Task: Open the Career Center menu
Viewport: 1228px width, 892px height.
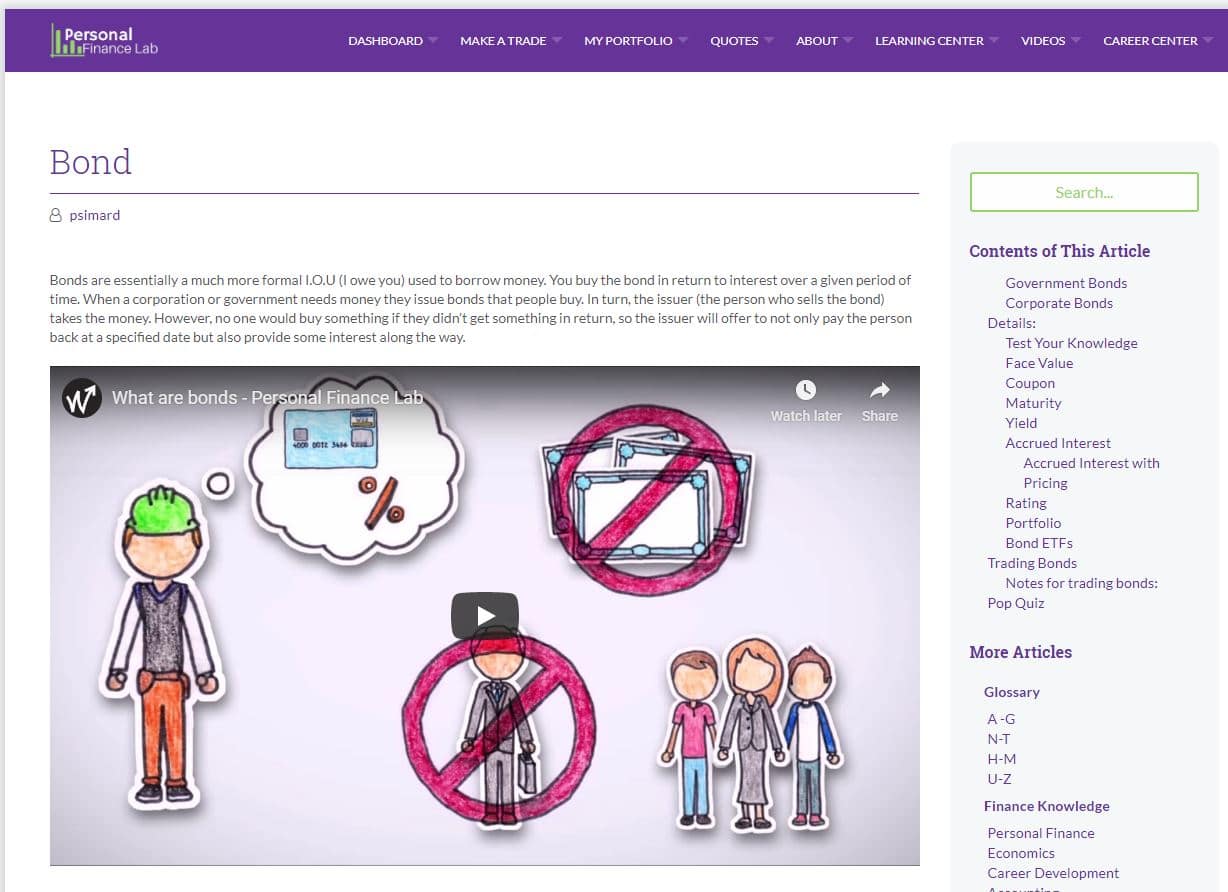Action: (x=1150, y=41)
